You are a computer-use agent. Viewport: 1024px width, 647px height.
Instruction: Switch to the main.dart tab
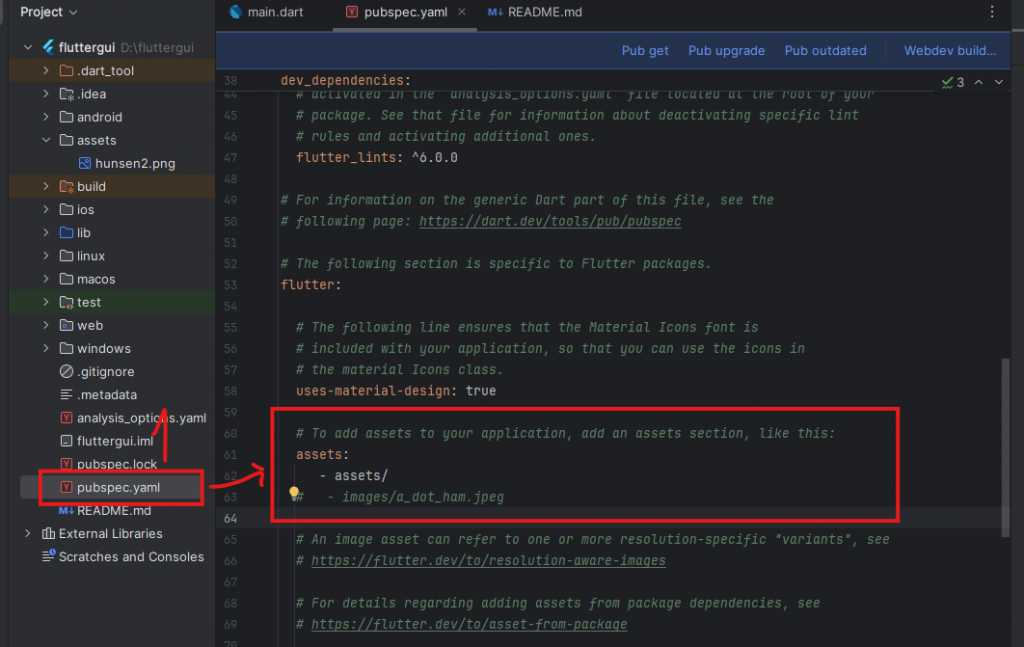tap(266, 12)
